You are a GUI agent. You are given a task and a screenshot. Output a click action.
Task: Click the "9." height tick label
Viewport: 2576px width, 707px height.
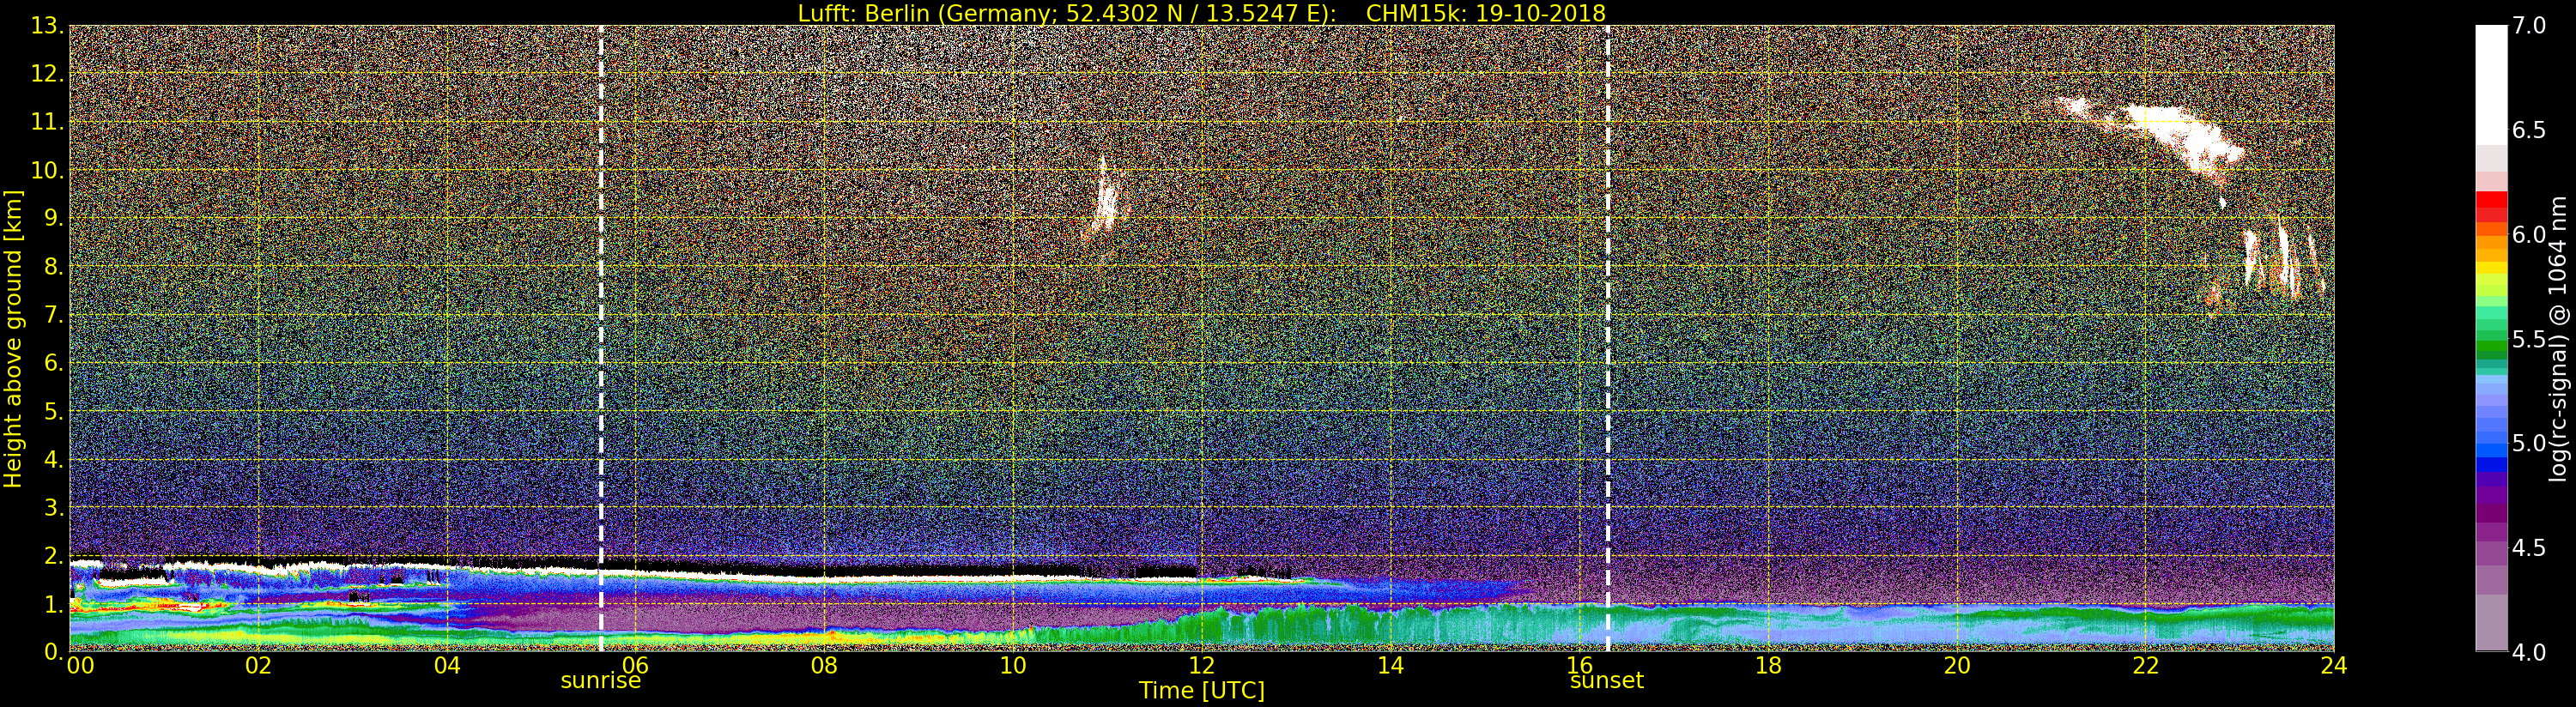[52, 218]
